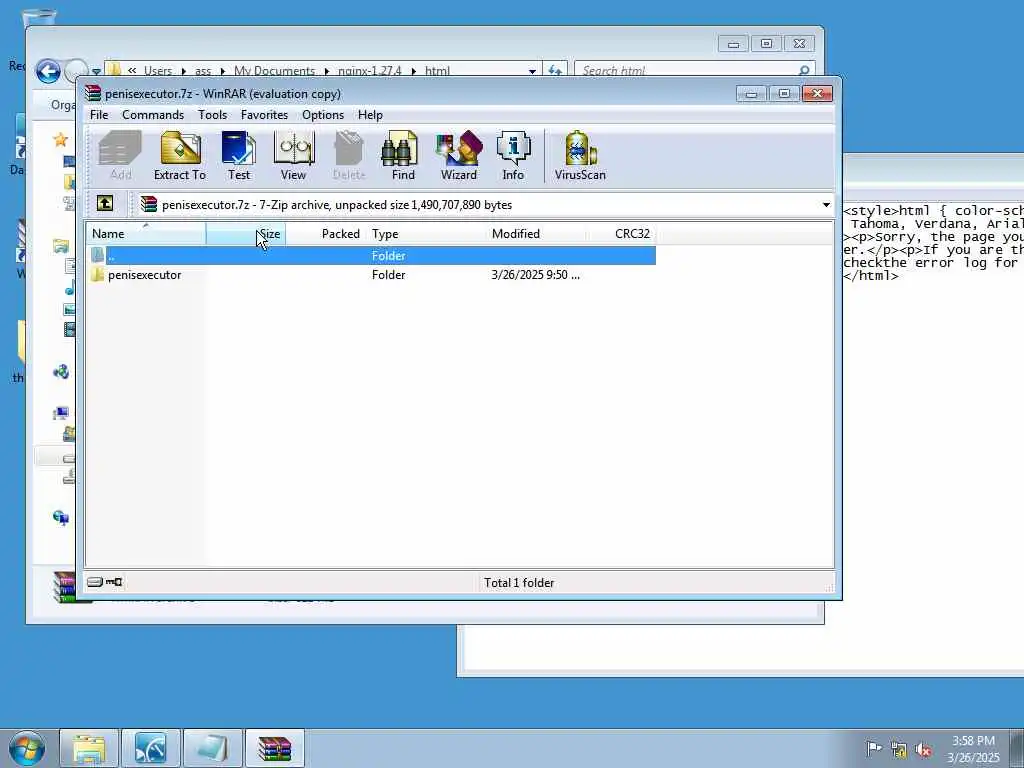Viewport: 1024px width, 768px height.
Task: Sort files by Type column
Action: click(426, 234)
